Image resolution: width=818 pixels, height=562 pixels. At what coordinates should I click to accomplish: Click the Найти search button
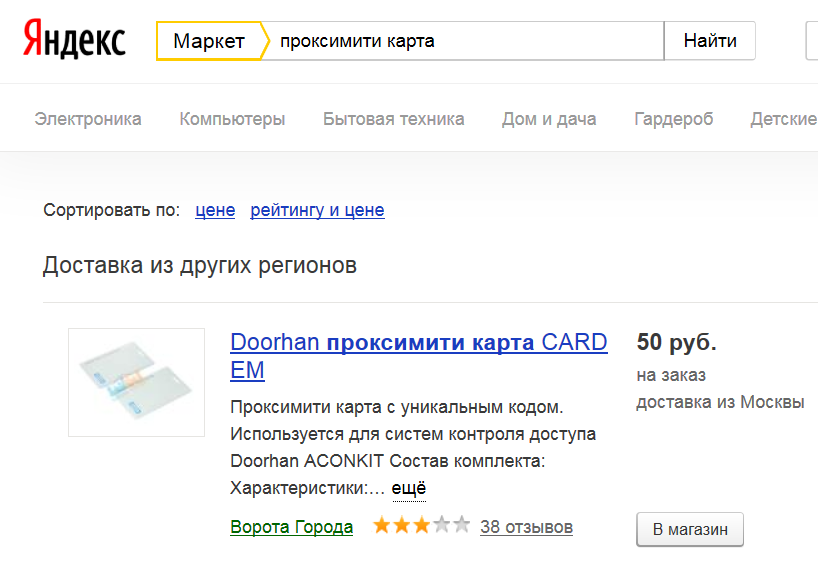pyautogui.click(x=709, y=41)
